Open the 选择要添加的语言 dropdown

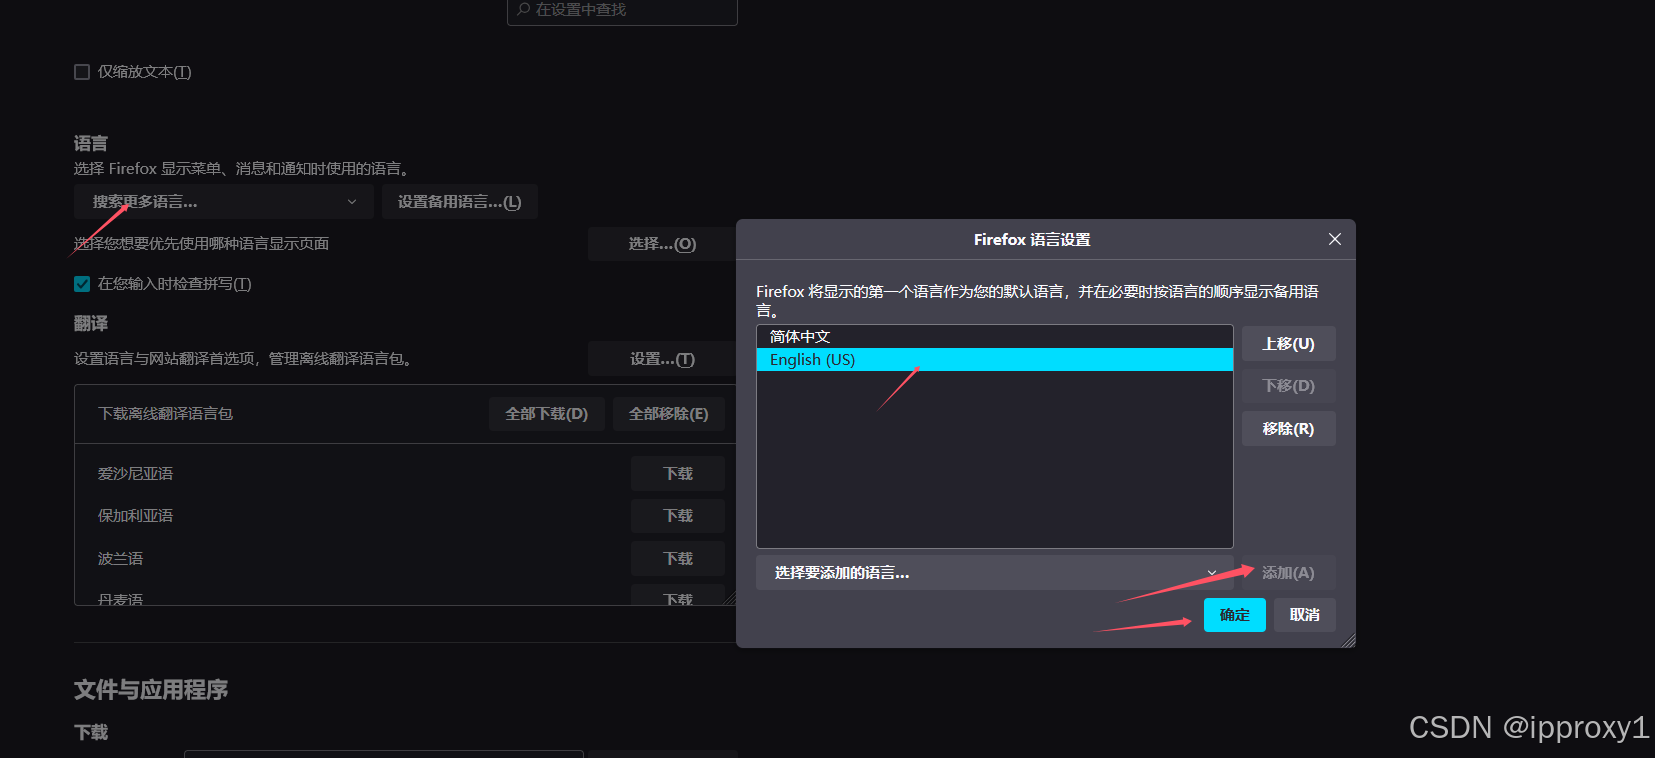pos(995,573)
